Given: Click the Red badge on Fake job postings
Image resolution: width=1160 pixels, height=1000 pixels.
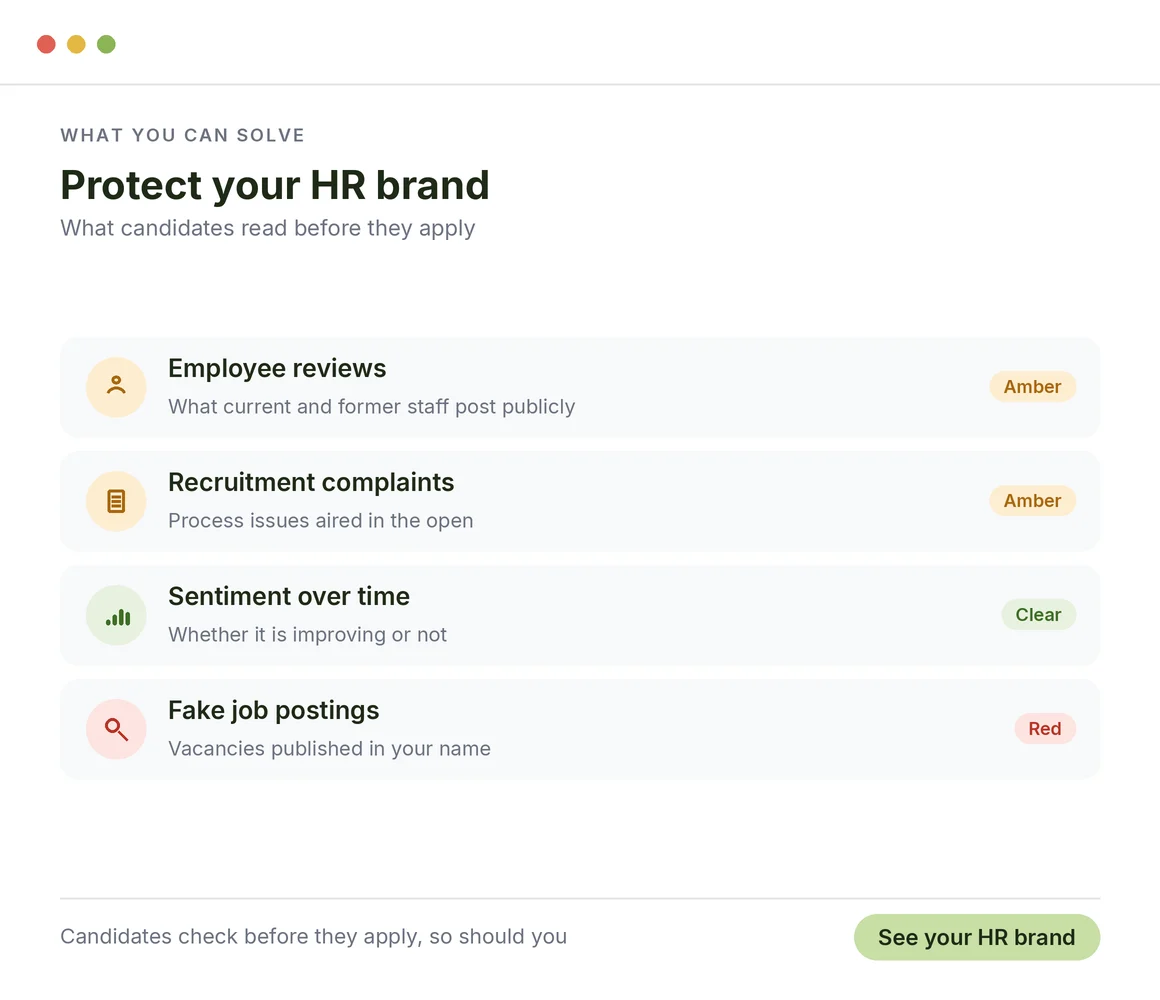Looking at the screenshot, I should [x=1045, y=729].
